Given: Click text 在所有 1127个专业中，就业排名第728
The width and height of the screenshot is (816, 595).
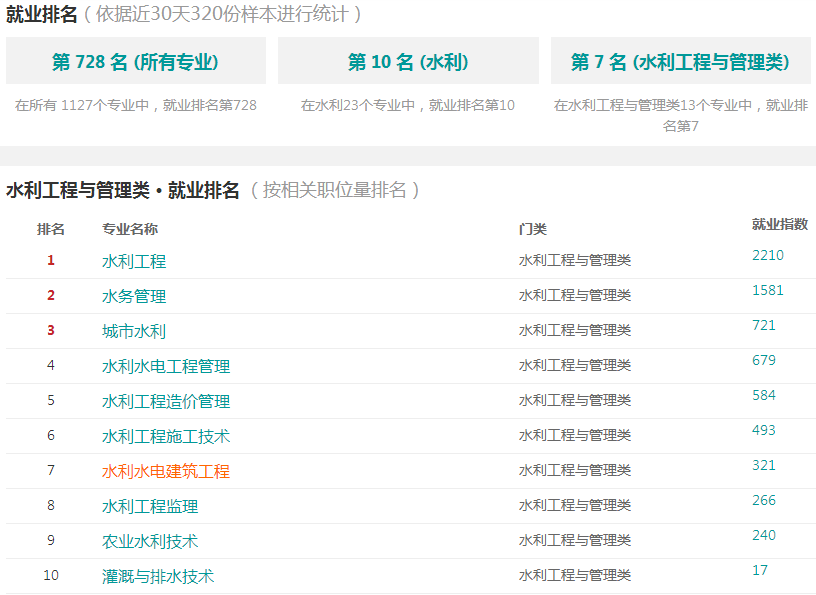Looking at the screenshot, I should click(x=136, y=105).
